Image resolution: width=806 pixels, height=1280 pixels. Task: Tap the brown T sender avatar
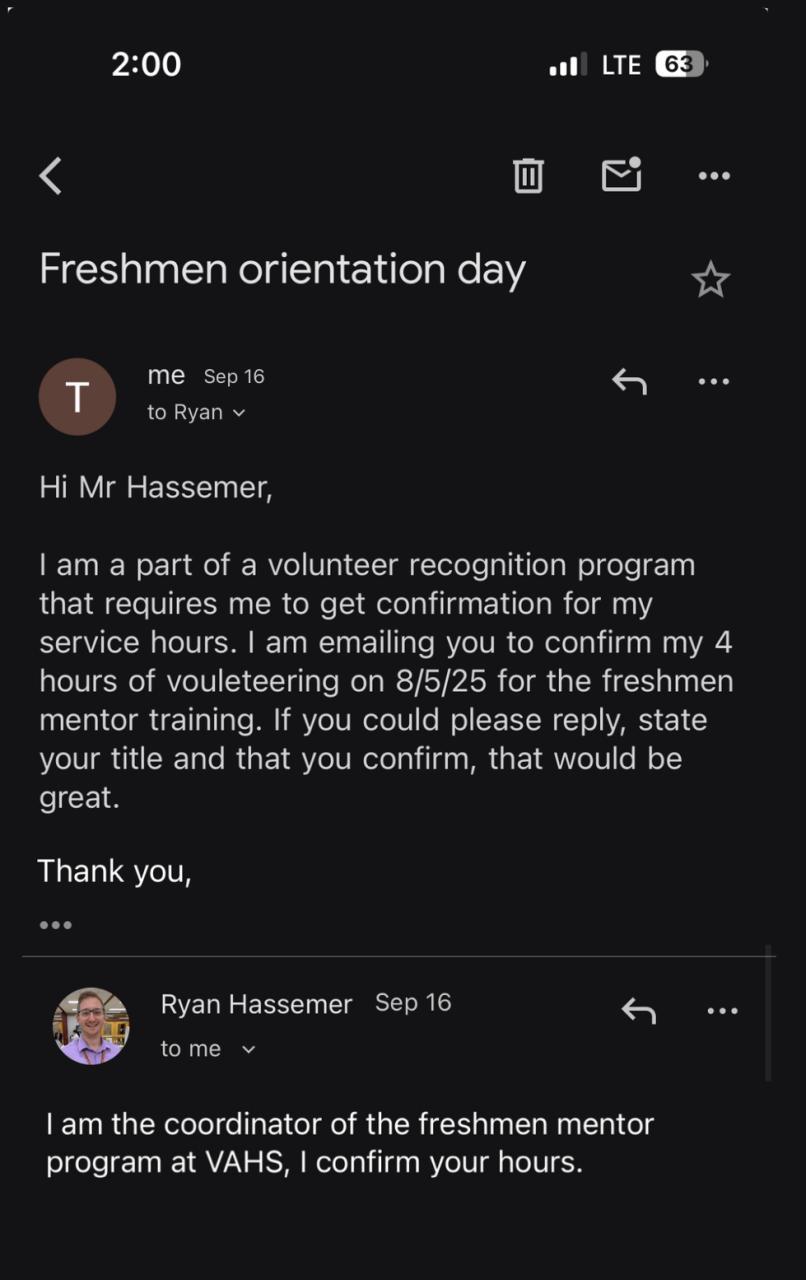point(77,397)
